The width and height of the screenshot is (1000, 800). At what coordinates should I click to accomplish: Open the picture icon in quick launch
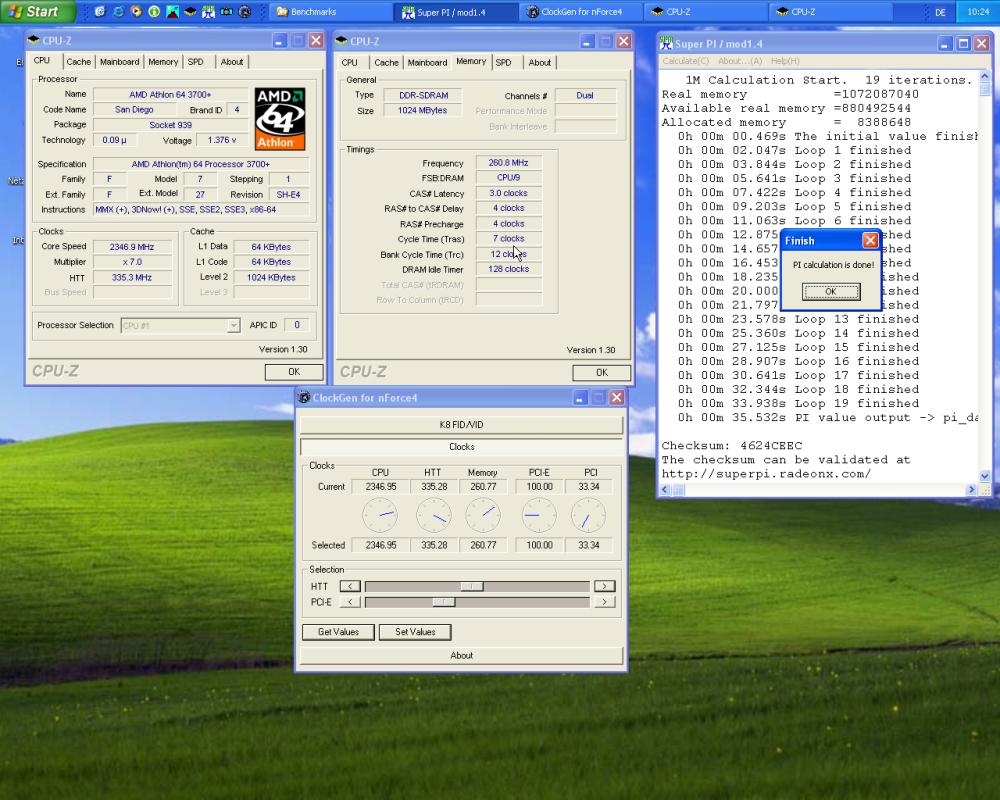click(172, 11)
